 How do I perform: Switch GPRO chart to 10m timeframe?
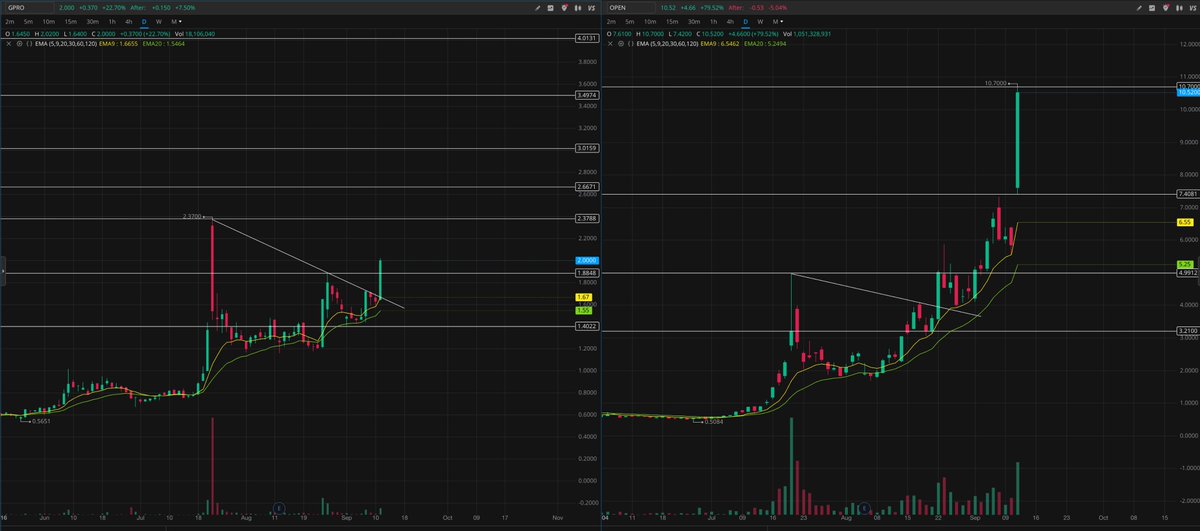[x=48, y=21]
